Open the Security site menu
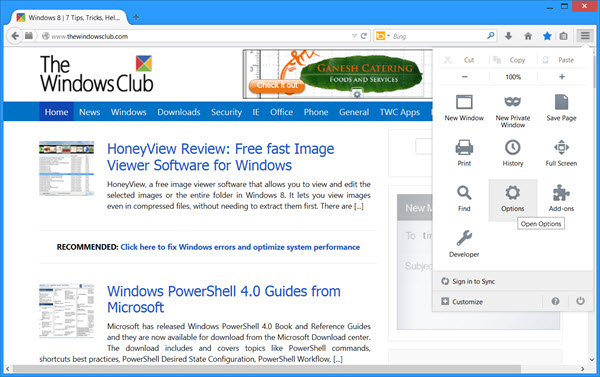Screen dimensions: 600x377 226,112
